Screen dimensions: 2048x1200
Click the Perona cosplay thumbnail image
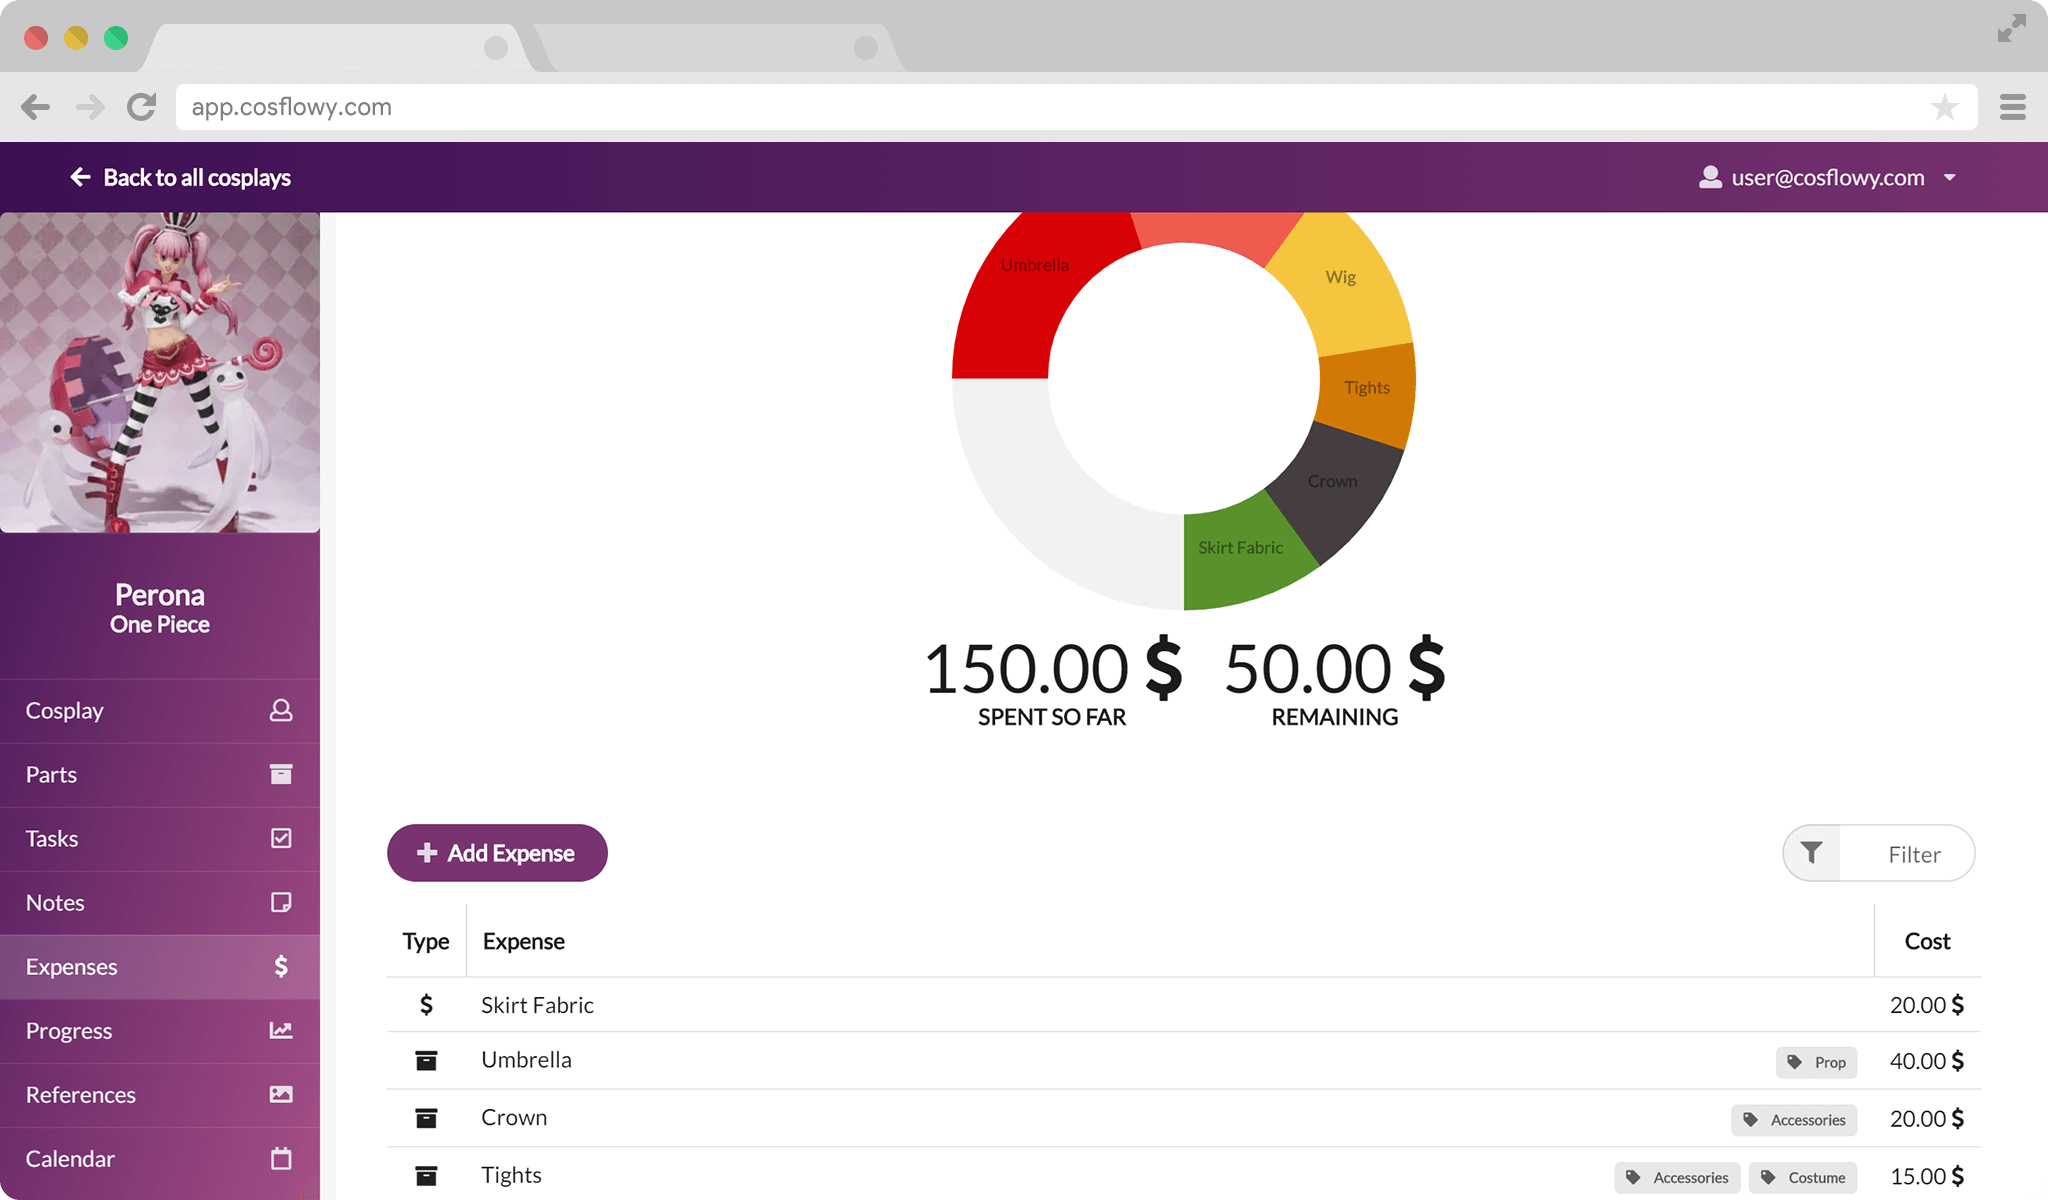(160, 372)
